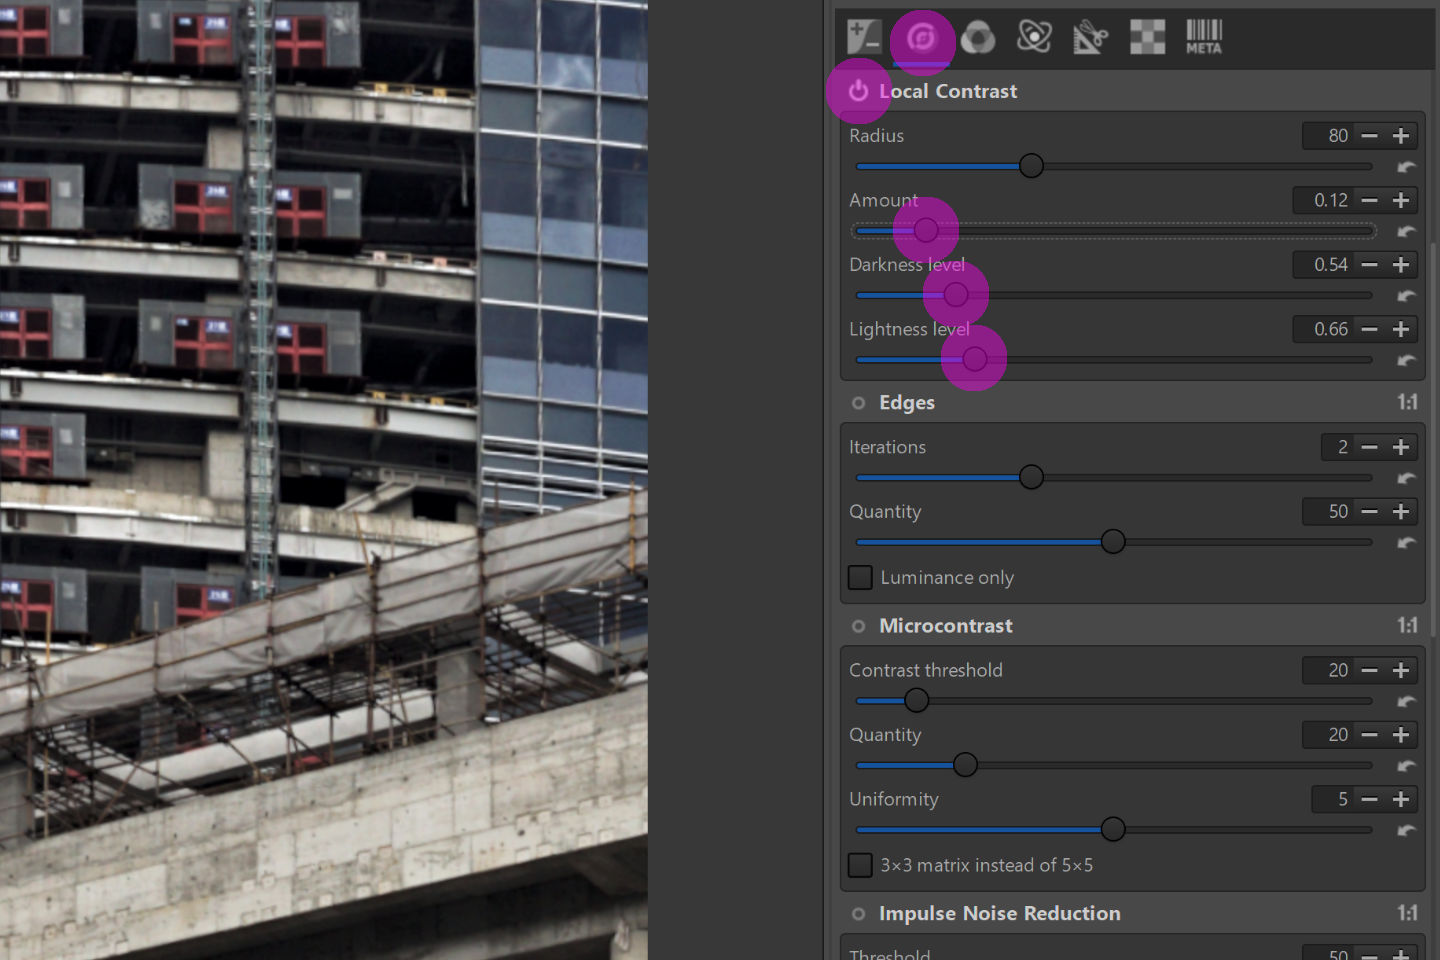Reset Darkness level to its default
Viewport: 1440px width, 960px height.
point(1406,295)
